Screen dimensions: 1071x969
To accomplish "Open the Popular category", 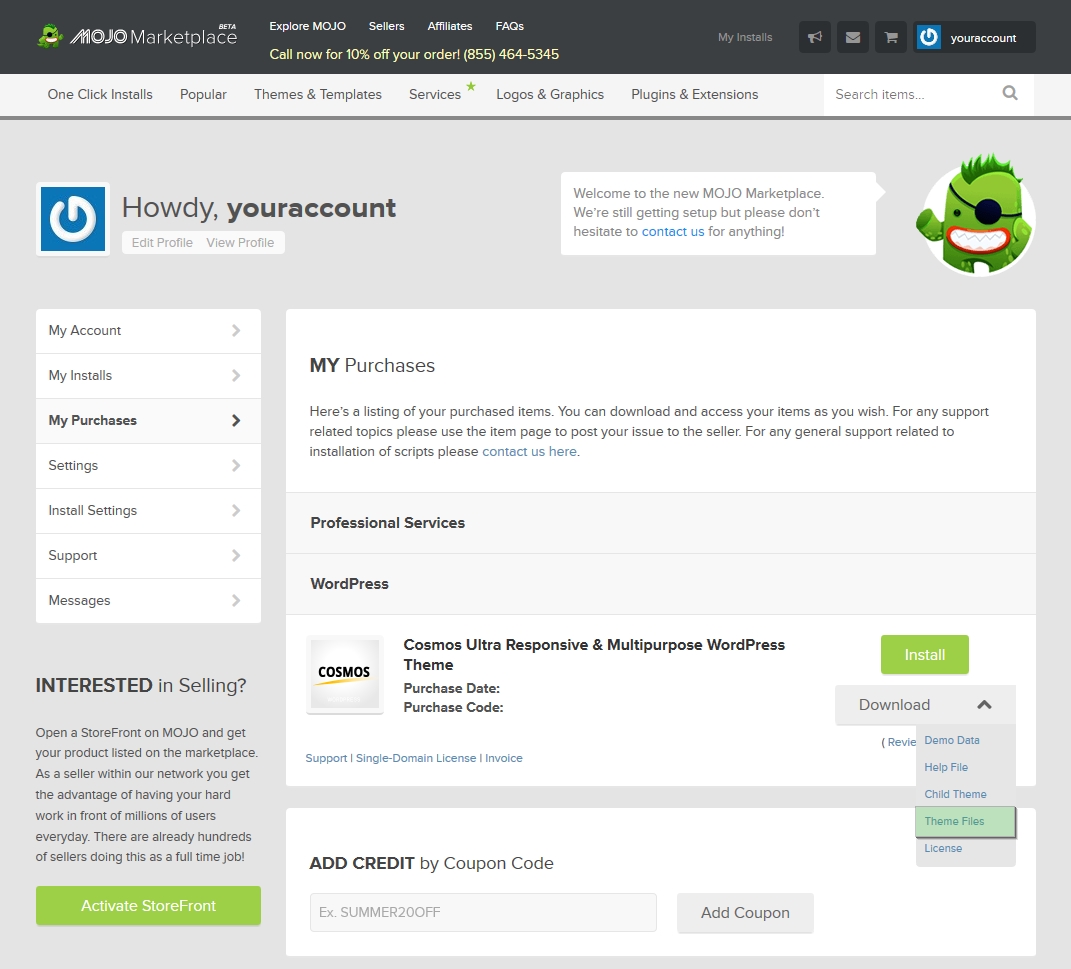I will [203, 94].
